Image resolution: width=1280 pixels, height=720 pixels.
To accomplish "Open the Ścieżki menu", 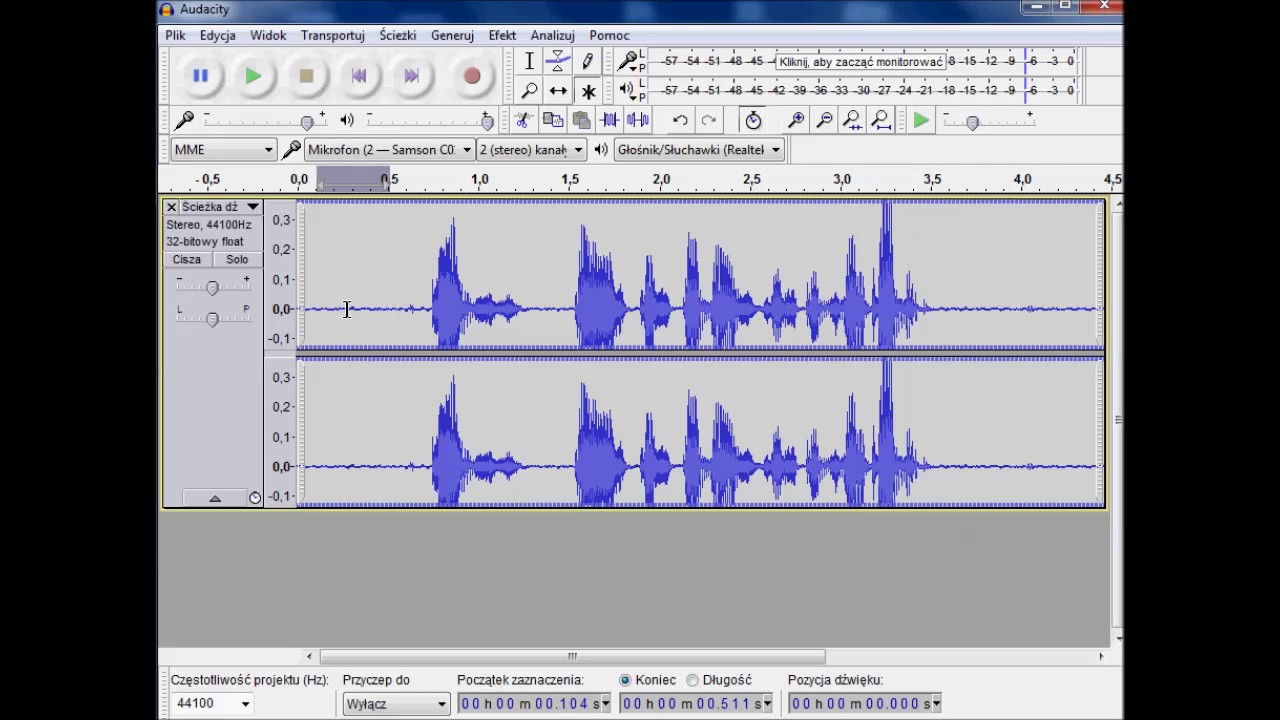I will point(397,35).
